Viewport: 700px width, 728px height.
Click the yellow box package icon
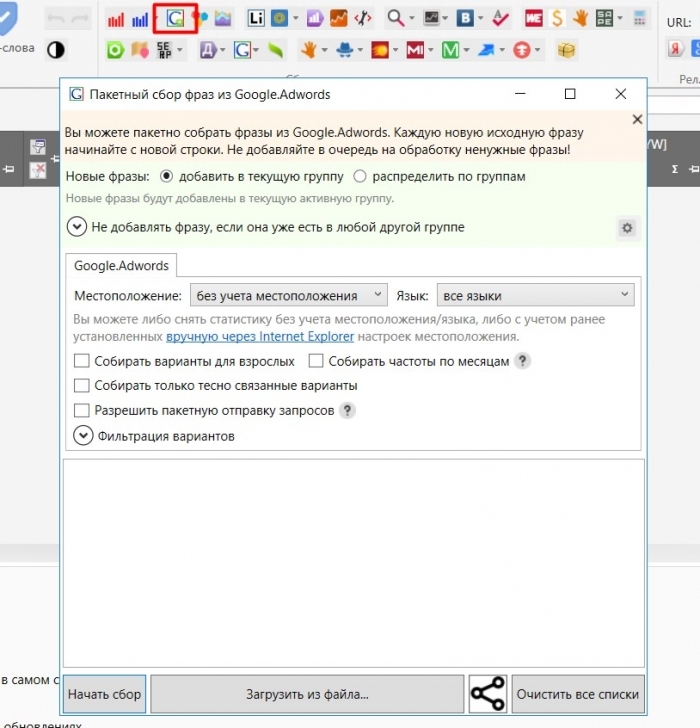[x=566, y=50]
